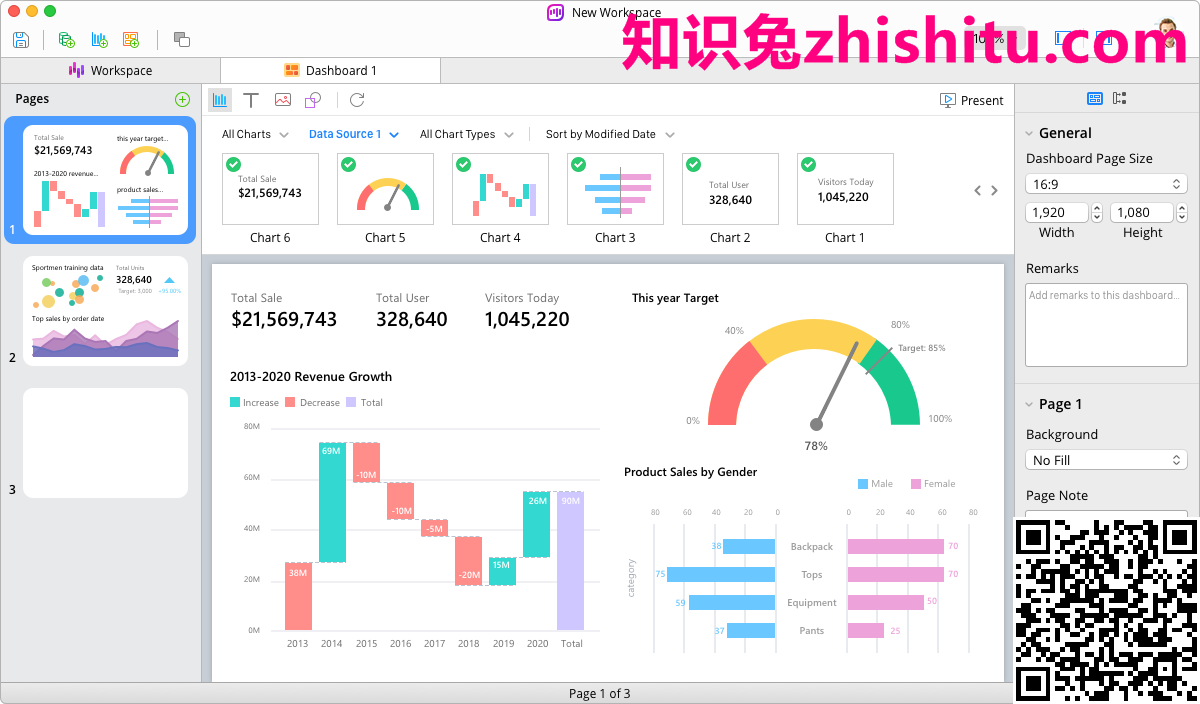
Task: Click the Total legend swatch
Action: coord(351,402)
